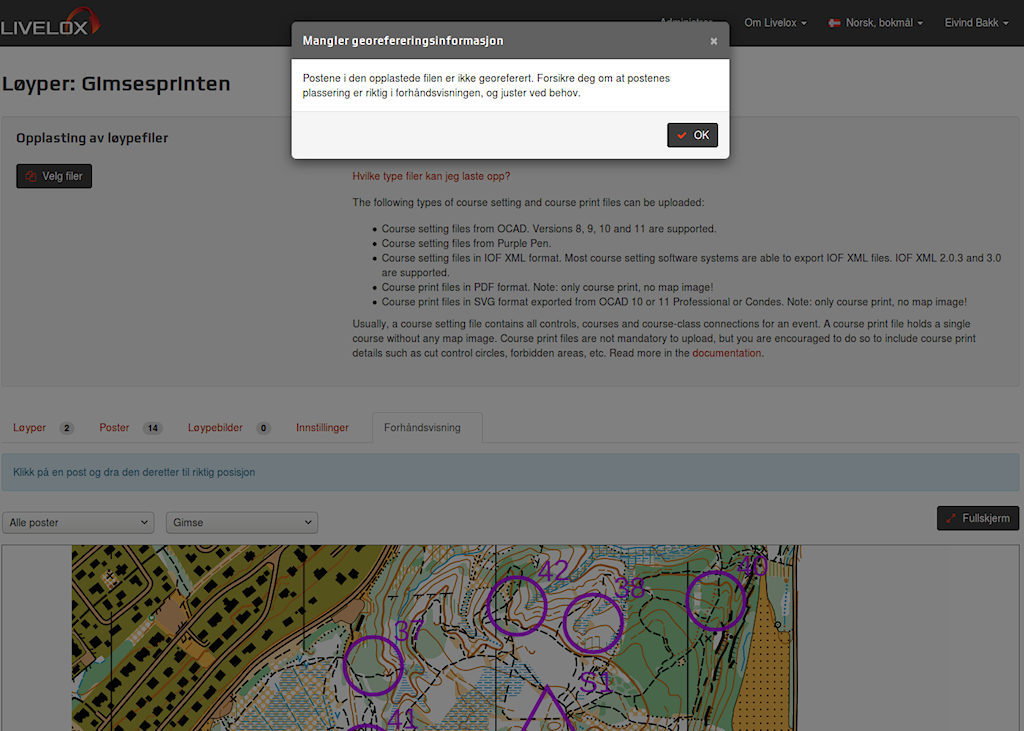Screen dimensions: 1024x731
Task: Click the 'Løyper: Gimsesprinten' page heading
Action: 116,84
